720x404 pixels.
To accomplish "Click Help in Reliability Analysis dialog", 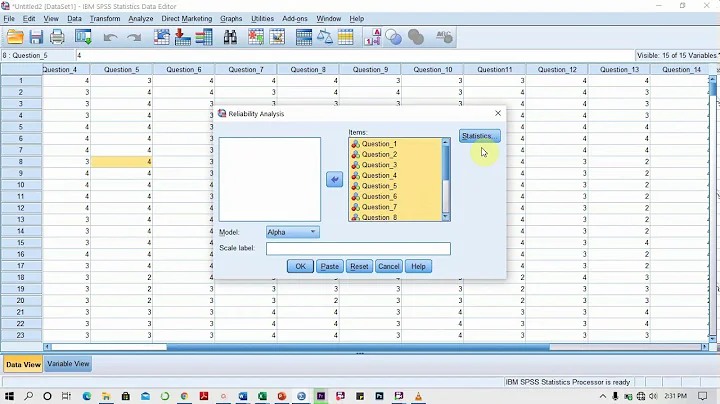I will click(418, 266).
